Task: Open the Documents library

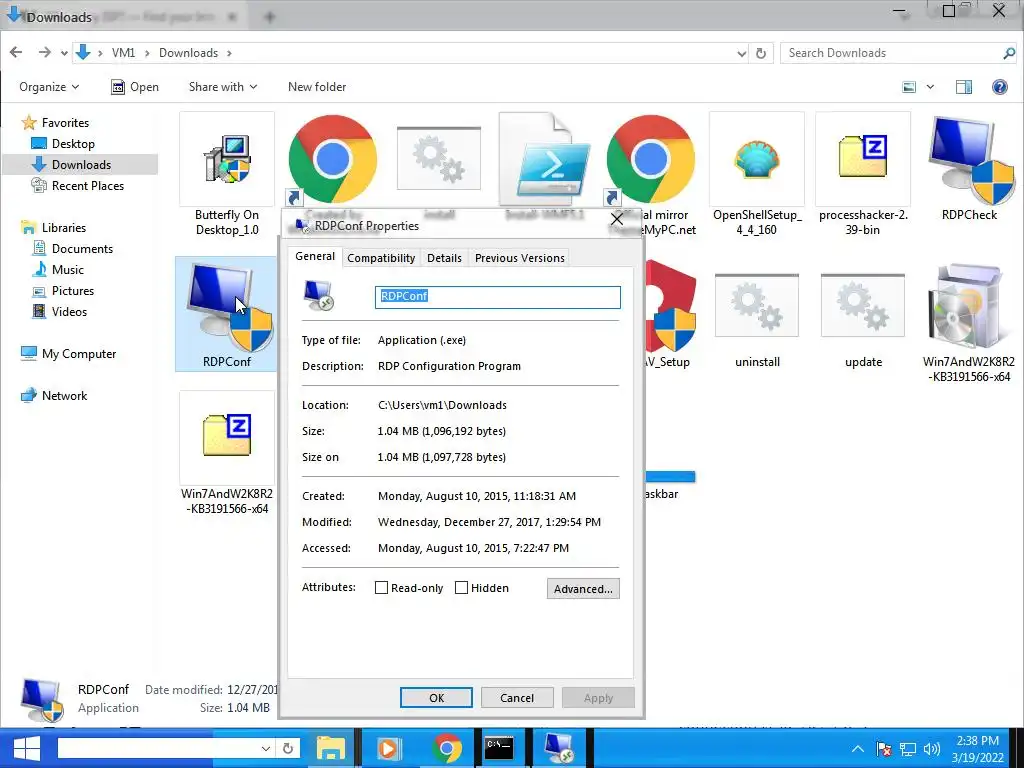Action: click(x=72, y=249)
